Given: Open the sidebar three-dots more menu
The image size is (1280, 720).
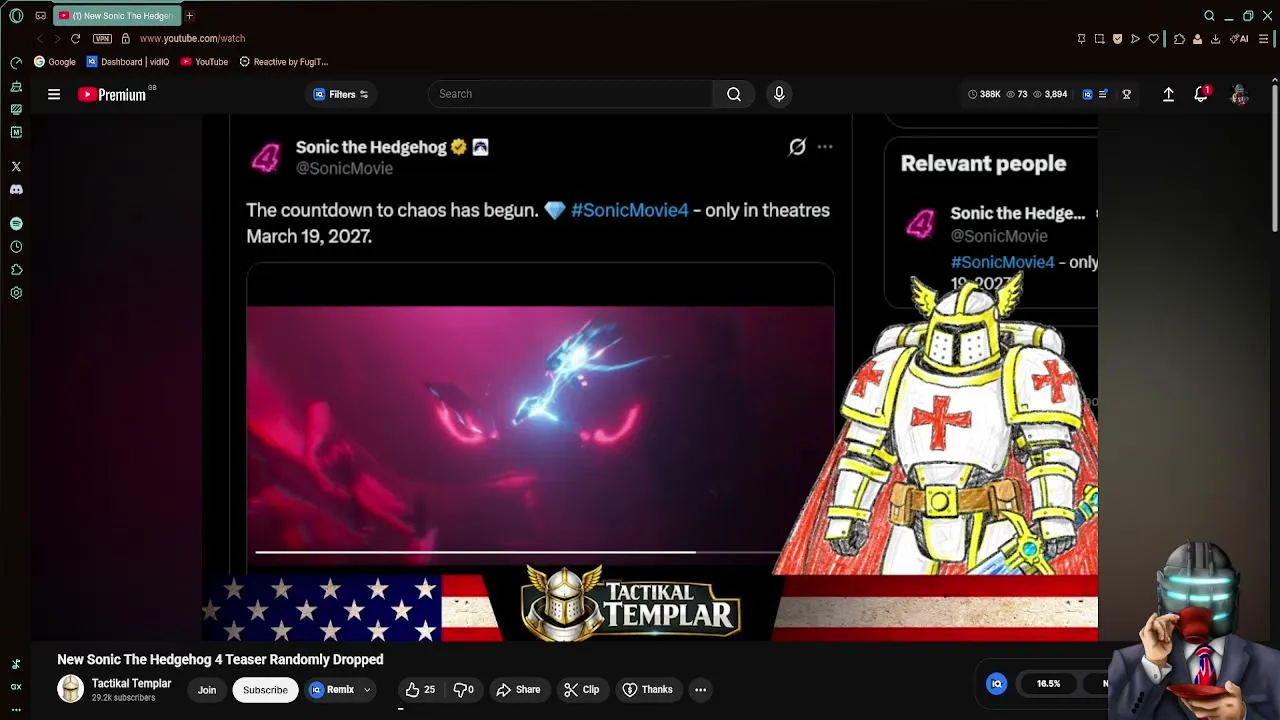Looking at the screenshot, I should (16, 709).
